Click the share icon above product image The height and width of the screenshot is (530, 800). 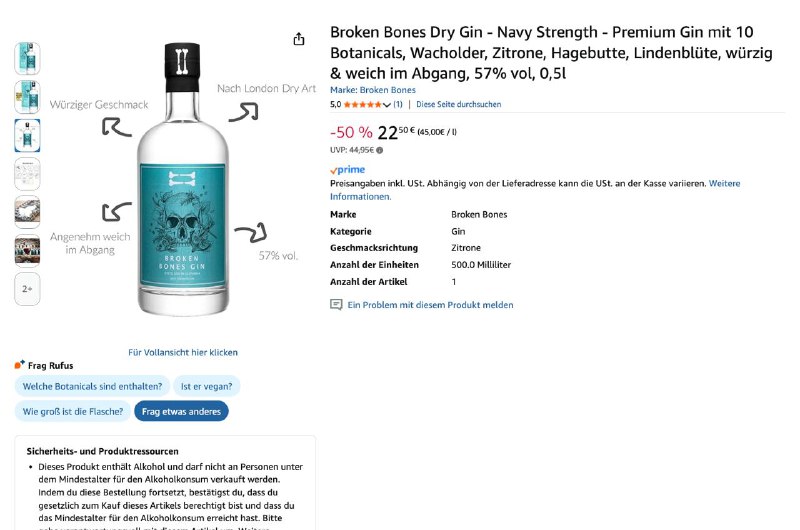[x=299, y=39]
